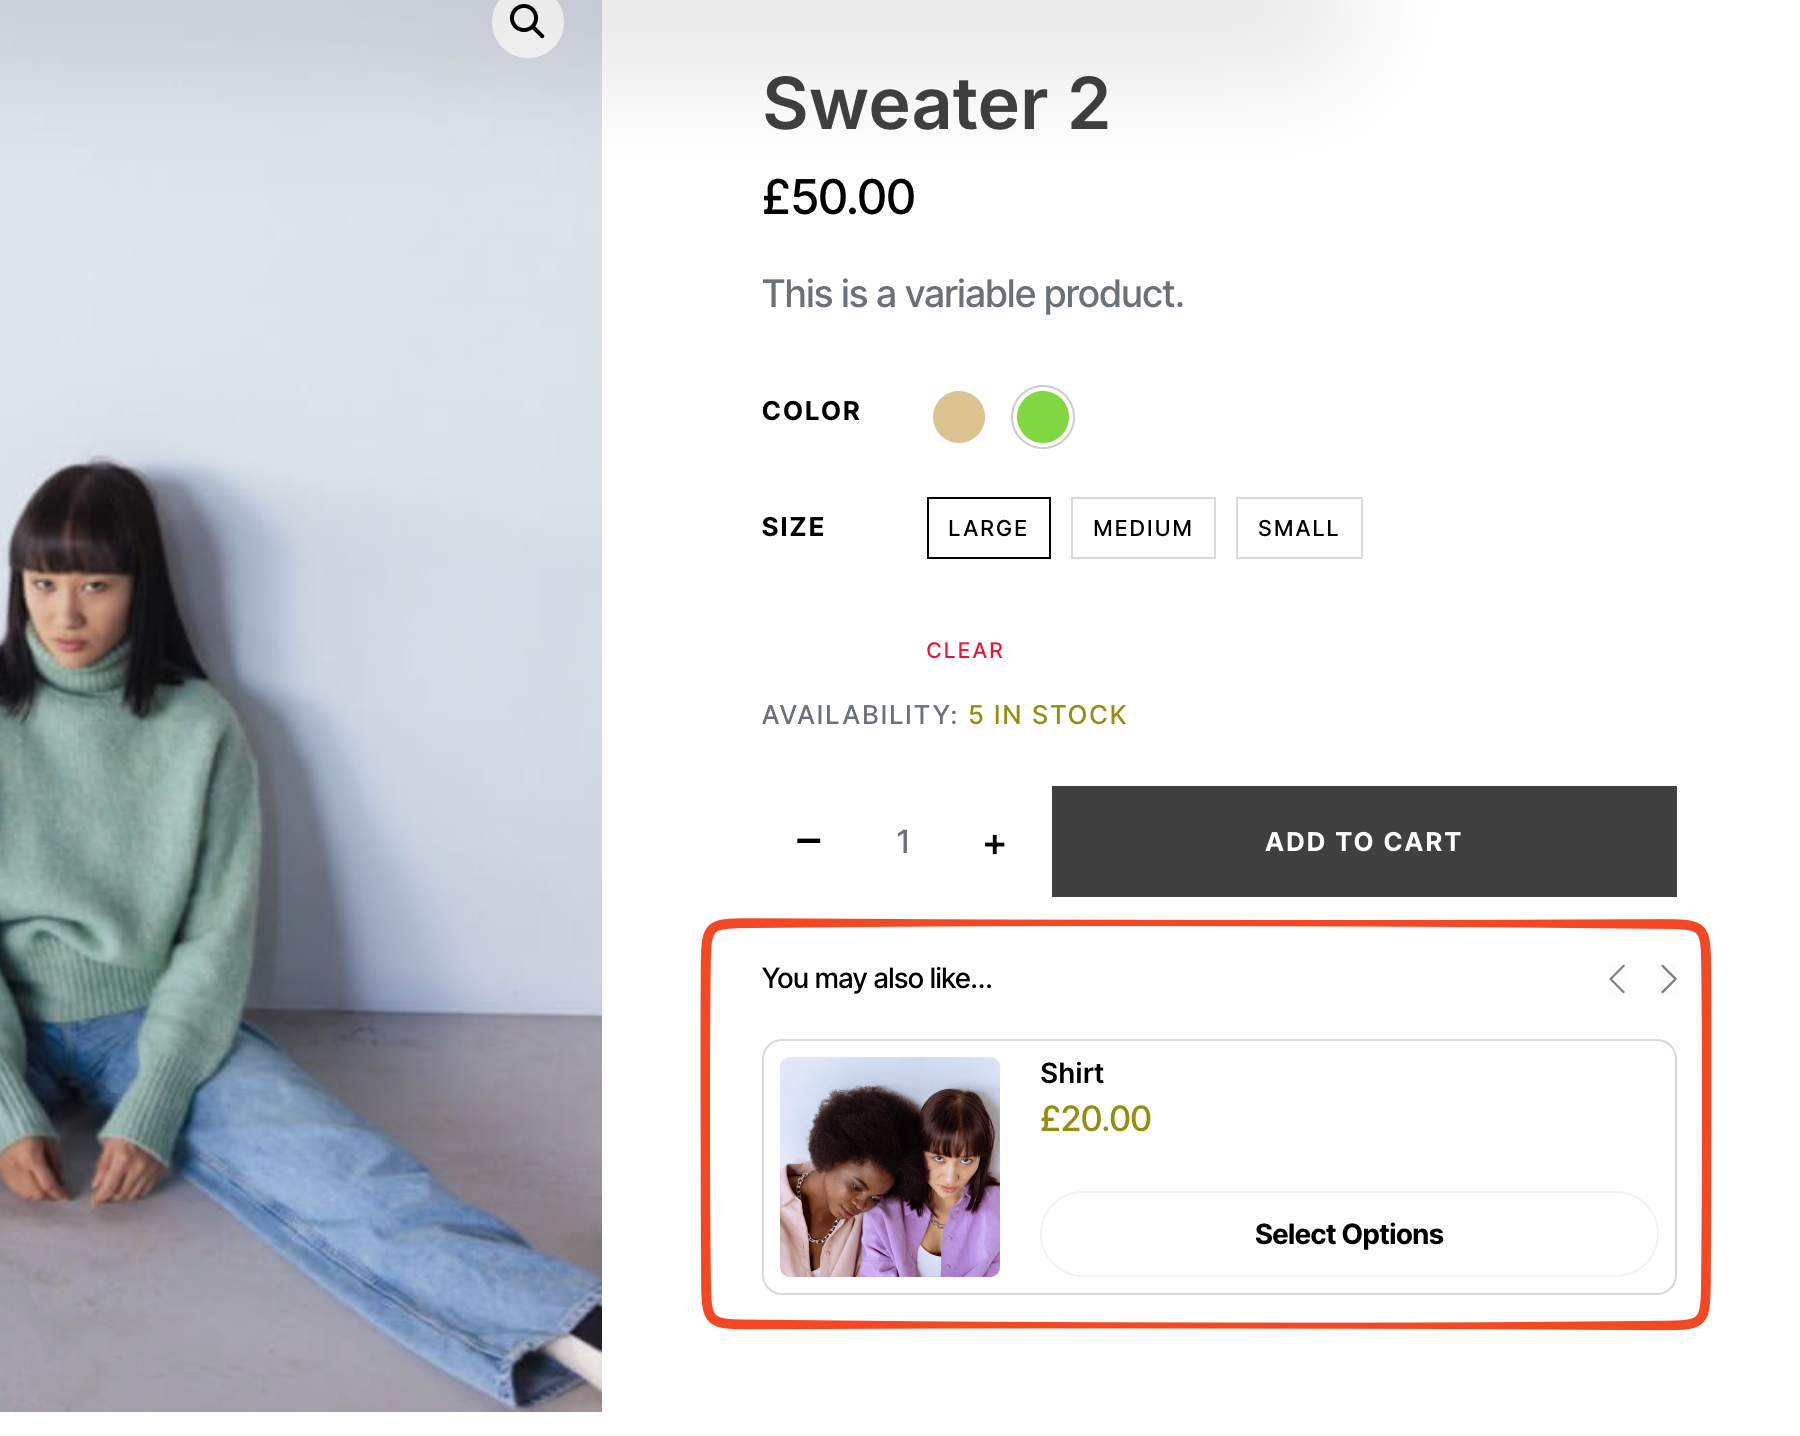Click the Shirt £20.00 price

pyautogui.click(x=1095, y=1119)
